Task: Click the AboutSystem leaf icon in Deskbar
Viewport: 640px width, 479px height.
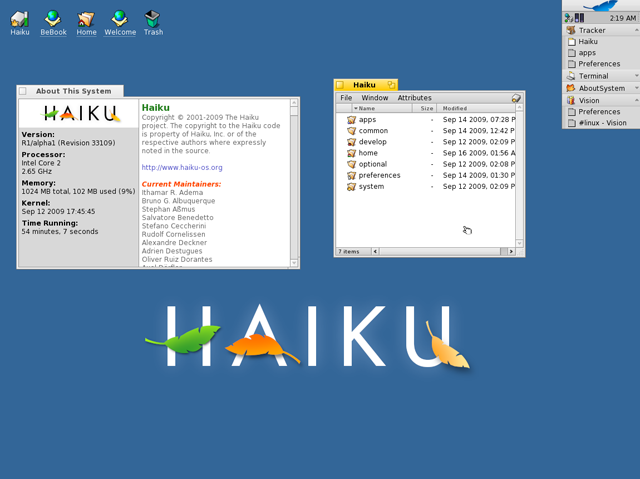Action: point(571,88)
